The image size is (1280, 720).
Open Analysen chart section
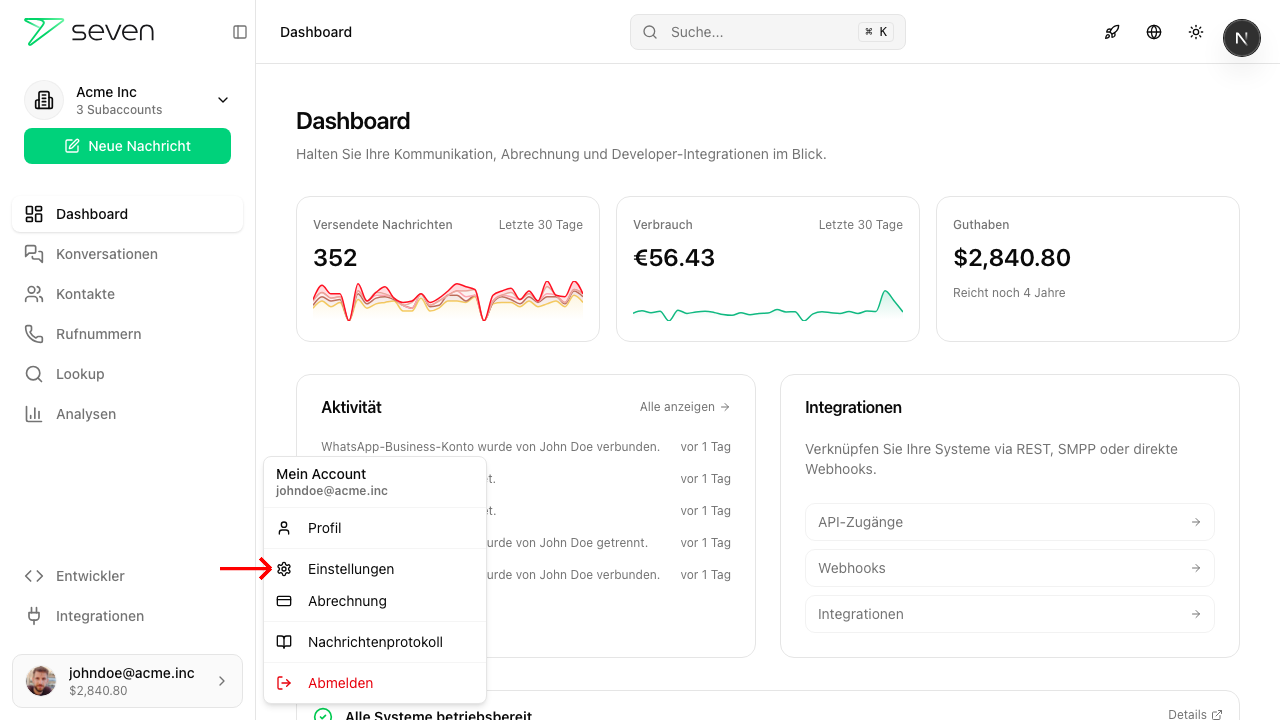click(86, 414)
